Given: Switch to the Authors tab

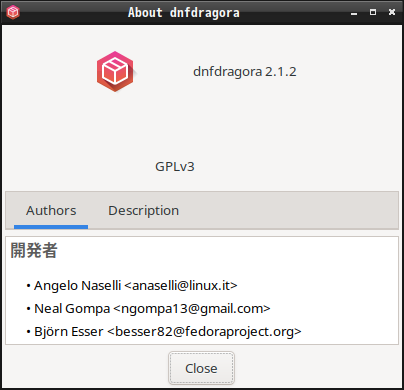Looking at the screenshot, I should point(51,211).
